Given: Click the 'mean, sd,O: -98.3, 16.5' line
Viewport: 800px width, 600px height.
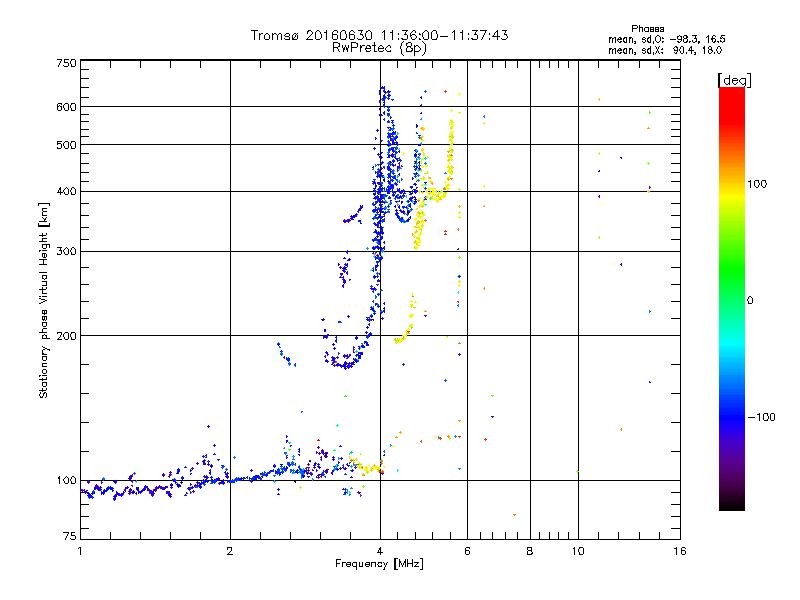Looking at the screenshot, I should click(667, 39).
